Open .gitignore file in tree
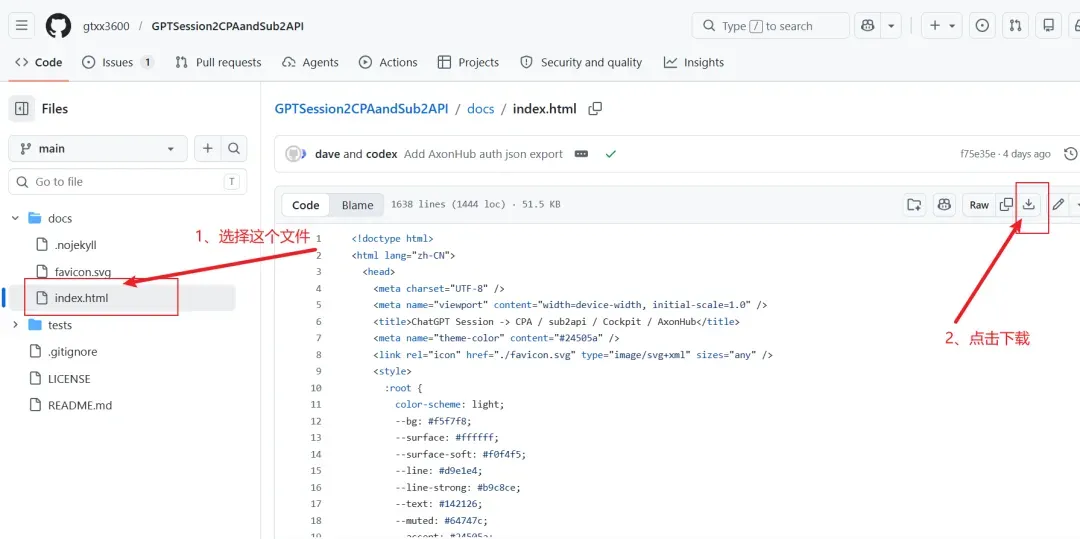Viewport: 1080px width, 539px height. point(72,352)
